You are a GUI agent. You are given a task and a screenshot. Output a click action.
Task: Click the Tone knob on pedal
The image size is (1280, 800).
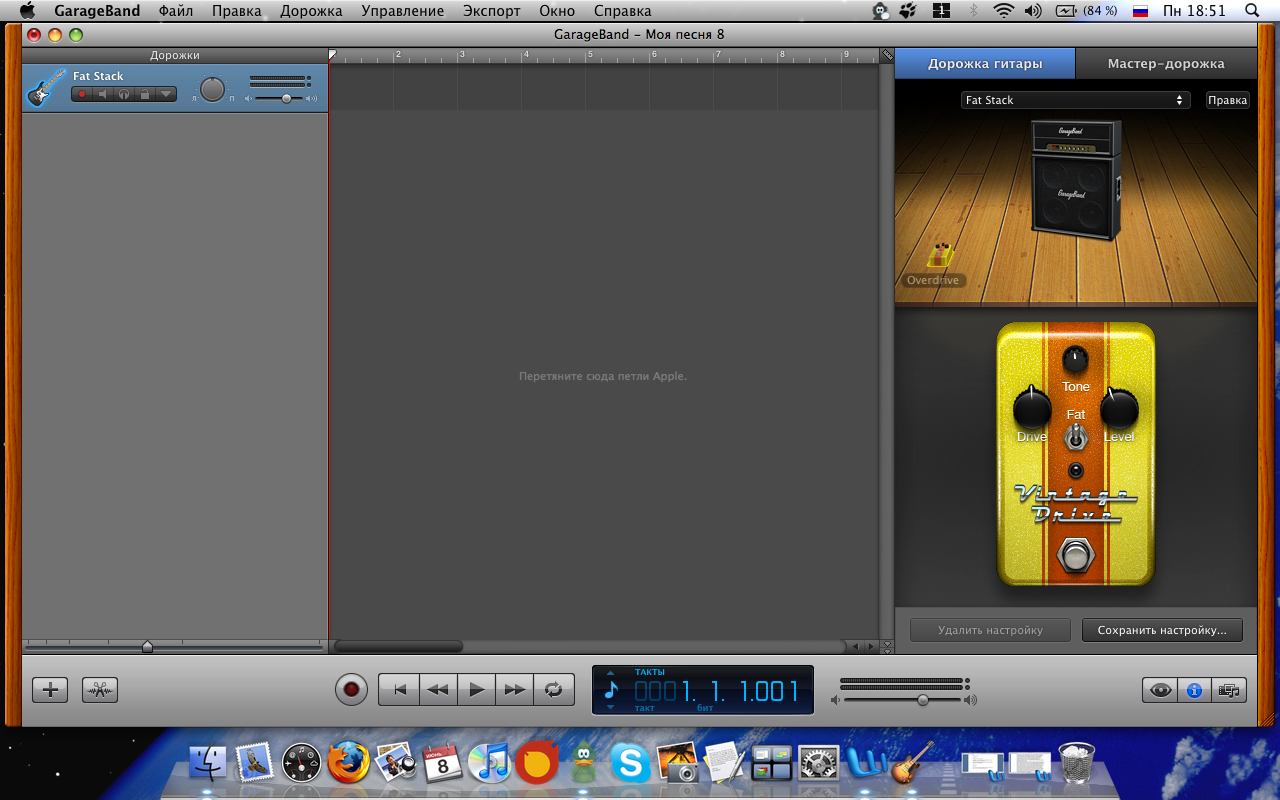pyautogui.click(x=1075, y=359)
